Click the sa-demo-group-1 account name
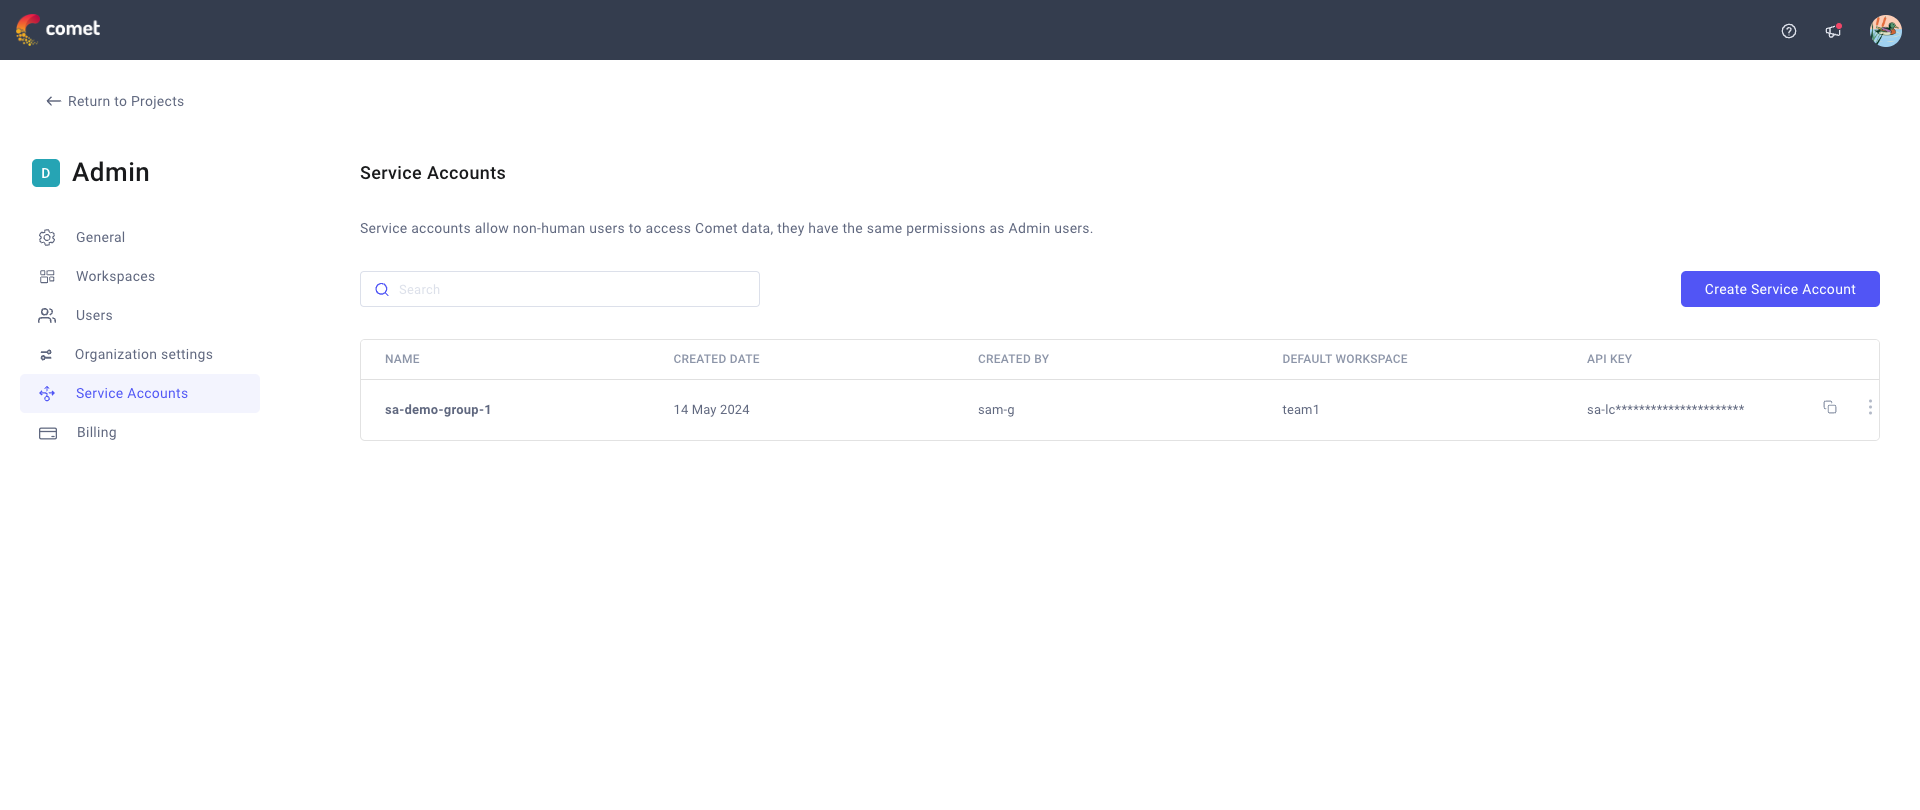1920x810 pixels. 438,410
